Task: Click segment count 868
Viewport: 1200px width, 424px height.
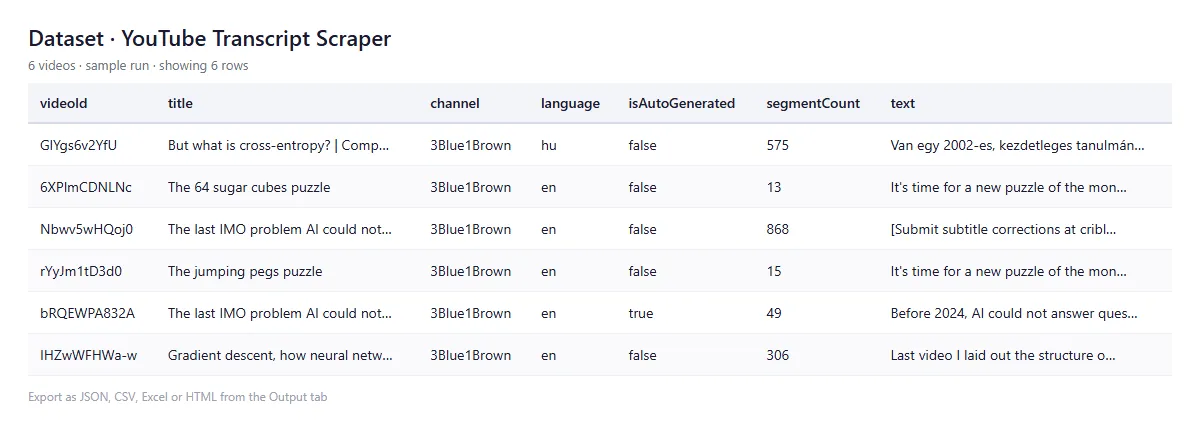Action: [778, 229]
